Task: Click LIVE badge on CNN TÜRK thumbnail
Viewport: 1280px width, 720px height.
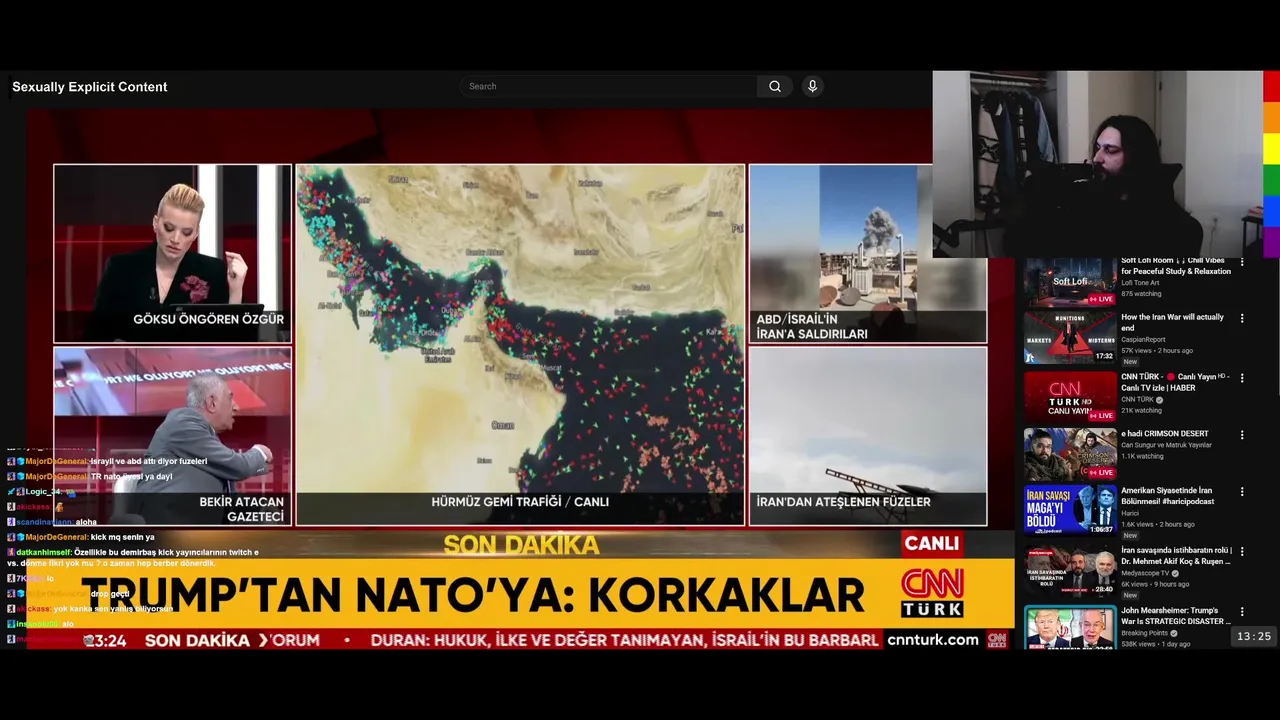Action: click(x=1101, y=415)
